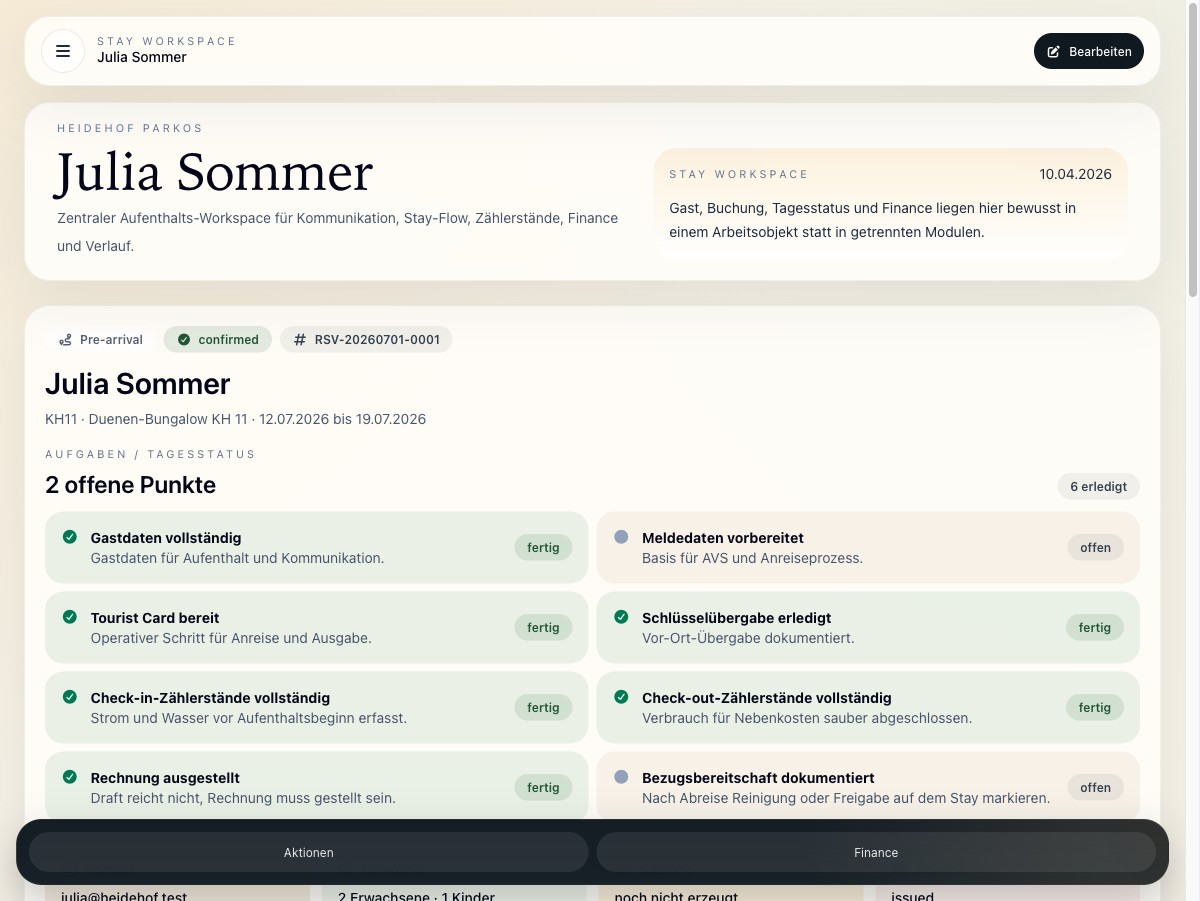Click the hash icon beside the reservation number
This screenshot has height=901, width=1200.
298,339
